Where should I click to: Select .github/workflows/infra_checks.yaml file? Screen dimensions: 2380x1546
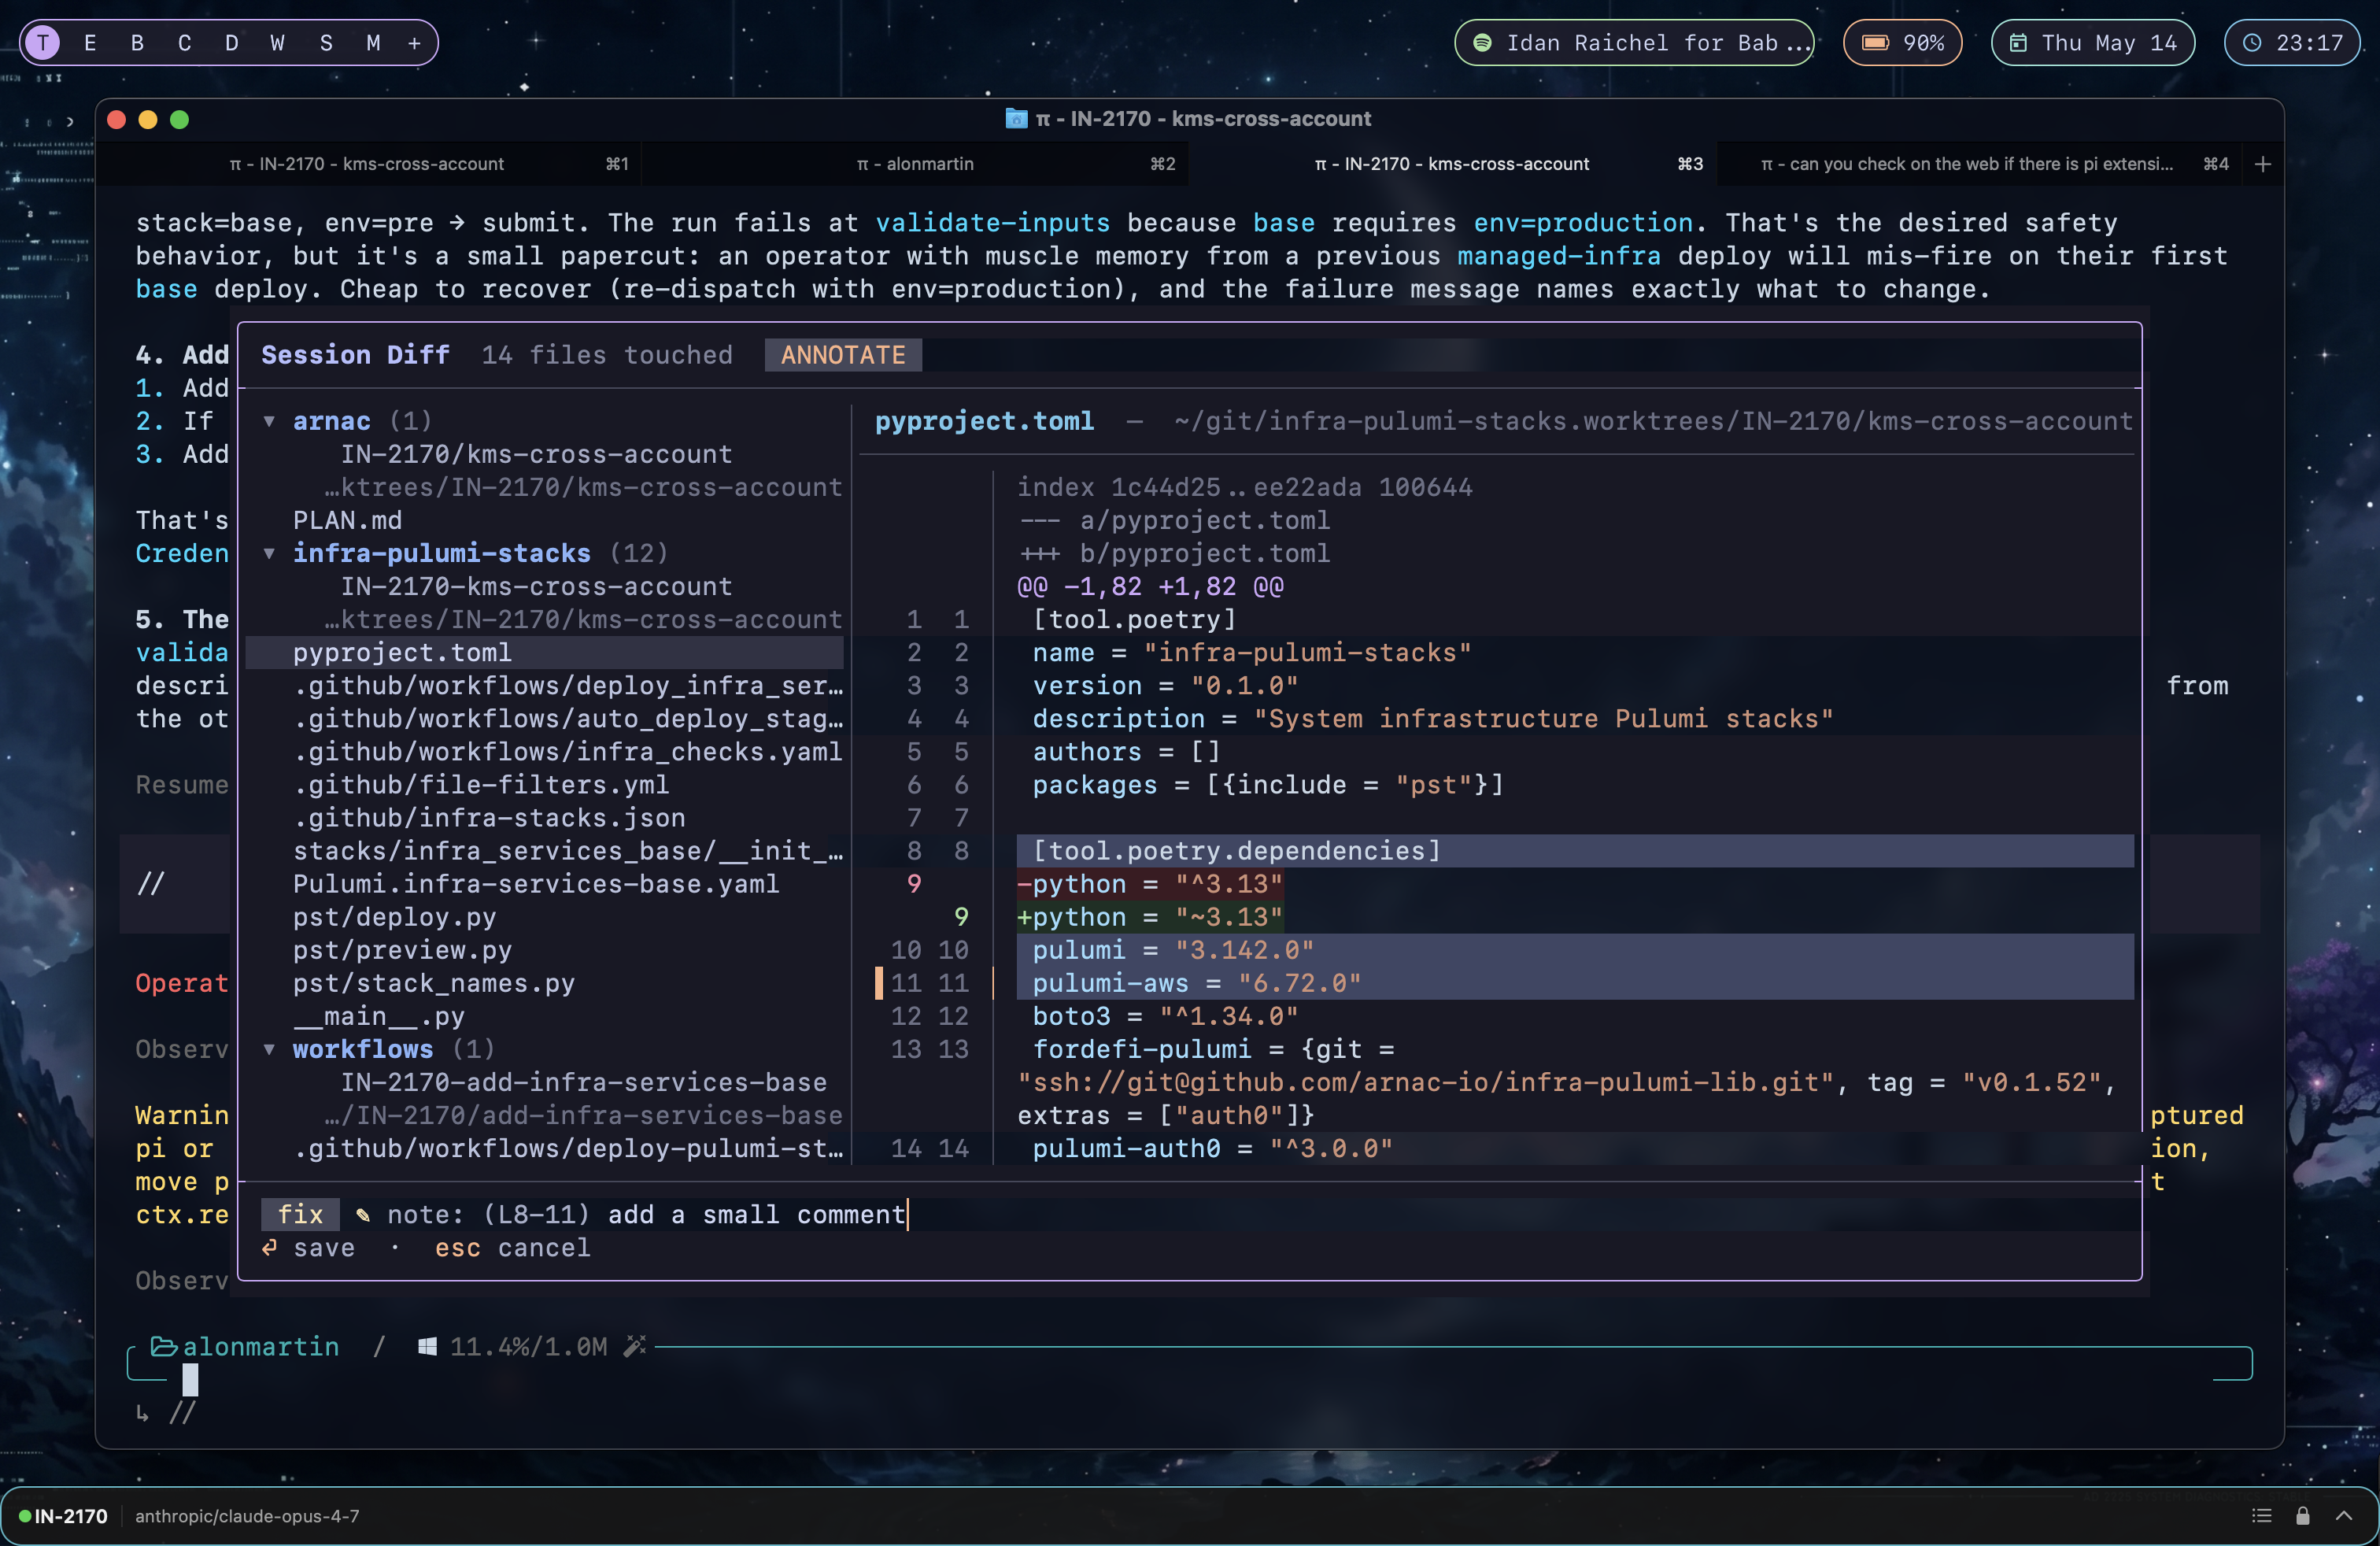point(567,752)
